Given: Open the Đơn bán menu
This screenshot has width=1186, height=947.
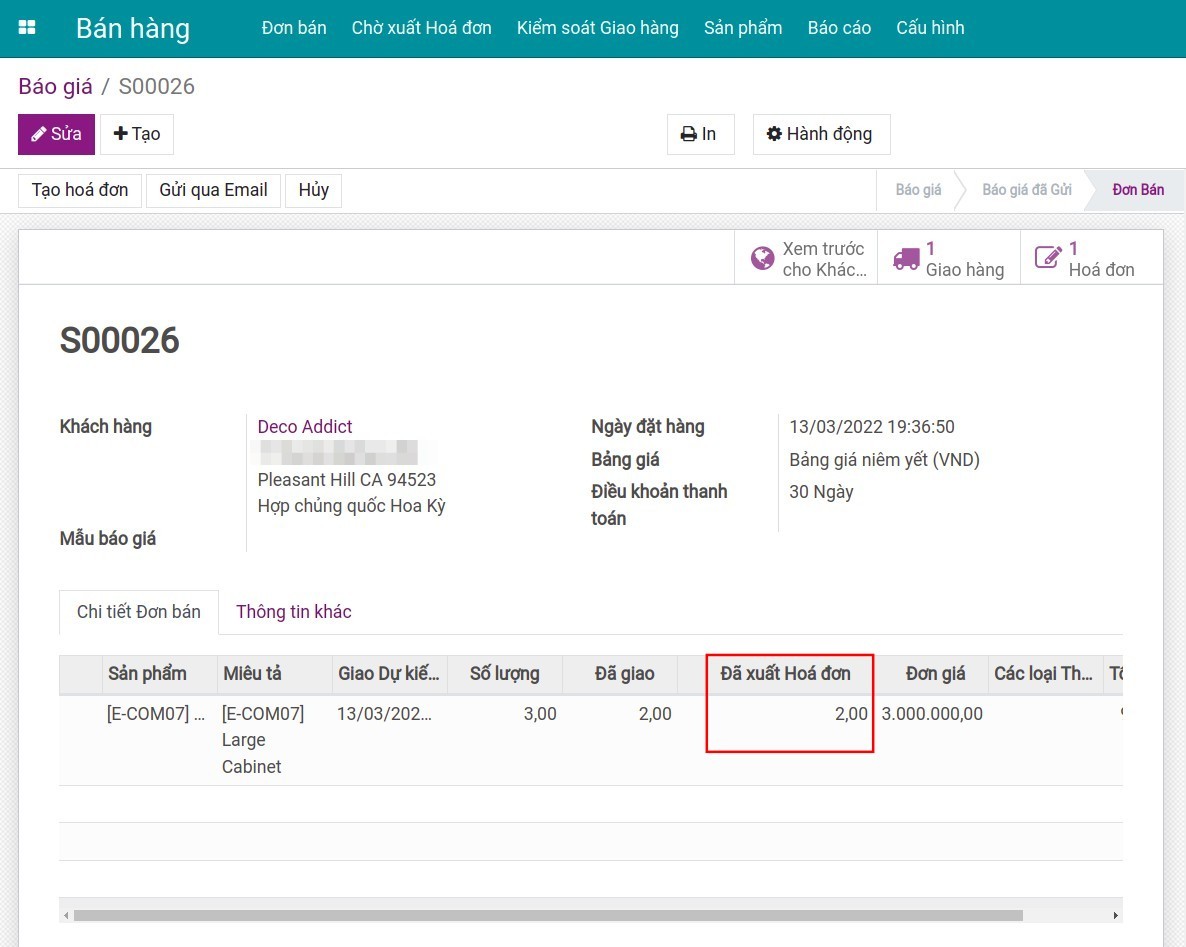Looking at the screenshot, I should [294, 28].
